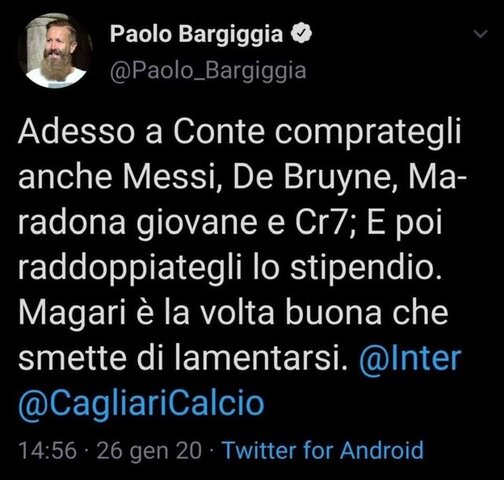
Task: Click the verified badge next to name
Action: pyautogui.click(x=301, y=33)
